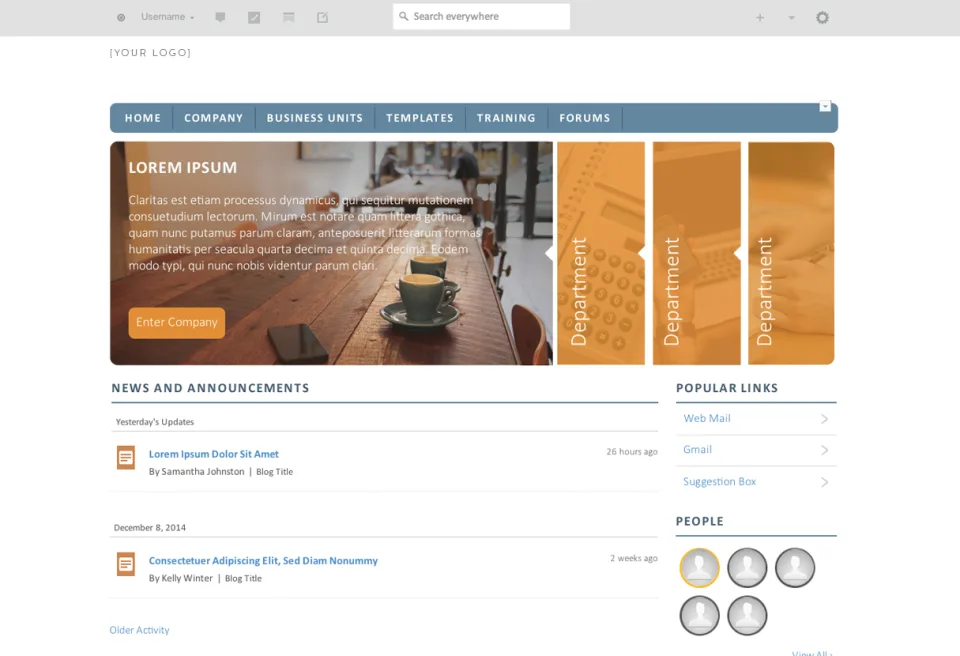Open the Username dropdown menu
The height and width of the screenshot is (656, 960).
click(x=167, y=17)
